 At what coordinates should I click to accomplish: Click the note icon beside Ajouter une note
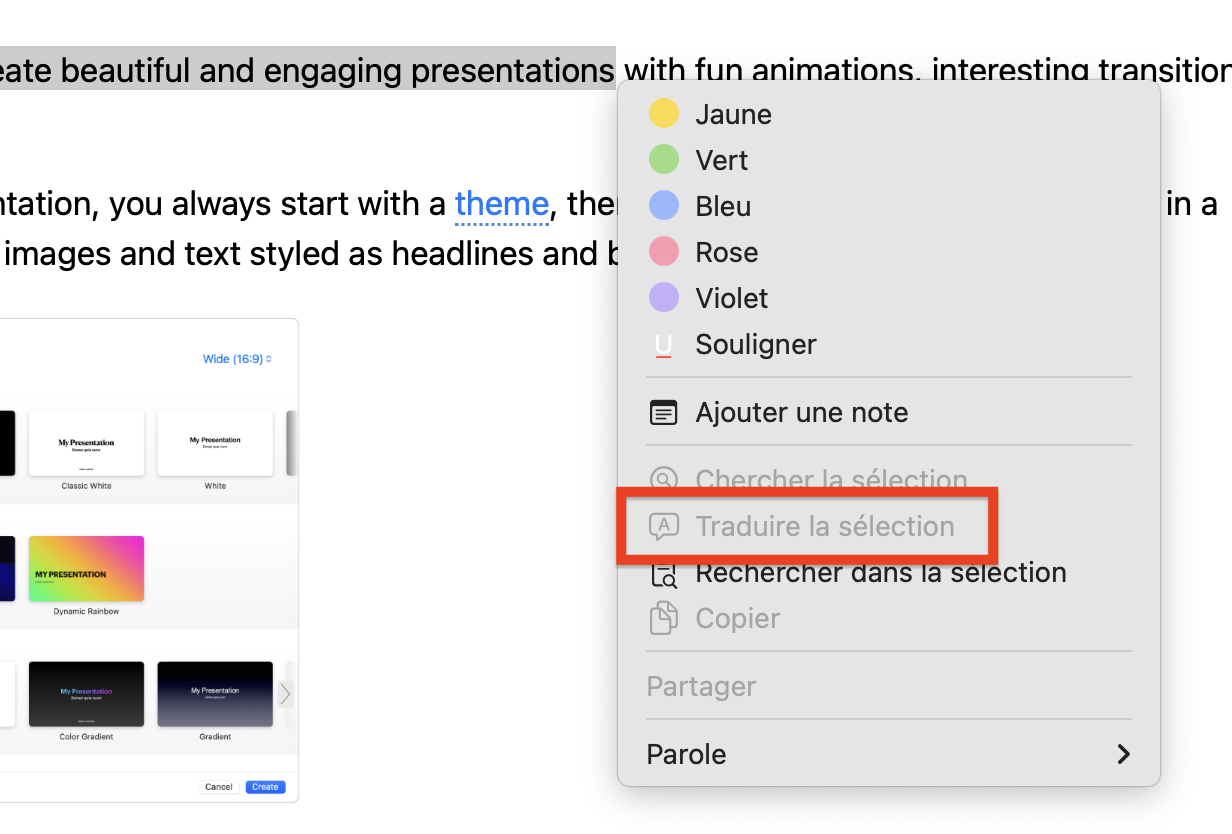[664, 412]
